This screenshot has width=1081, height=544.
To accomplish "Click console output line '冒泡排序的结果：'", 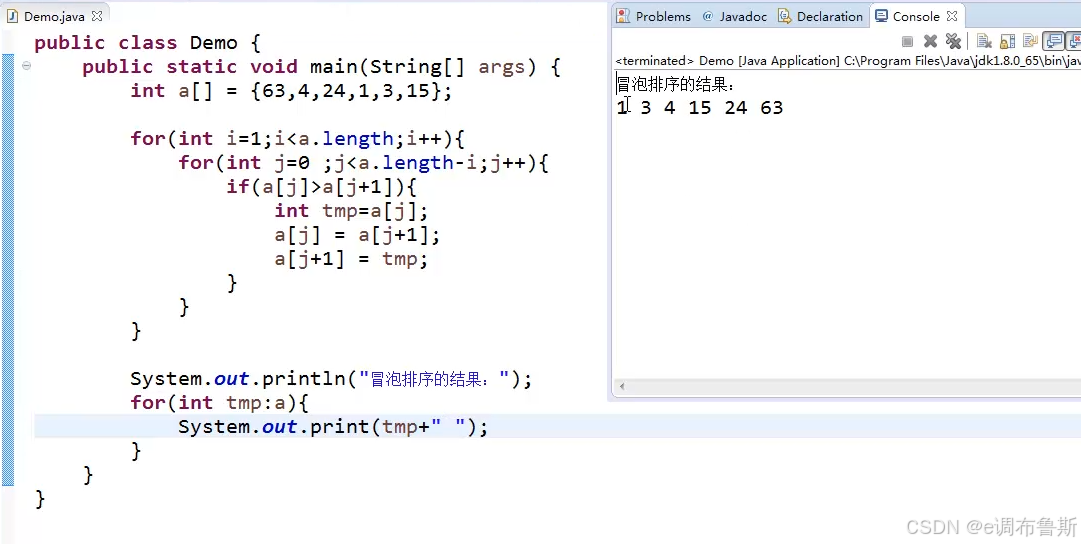I will 676,85.
